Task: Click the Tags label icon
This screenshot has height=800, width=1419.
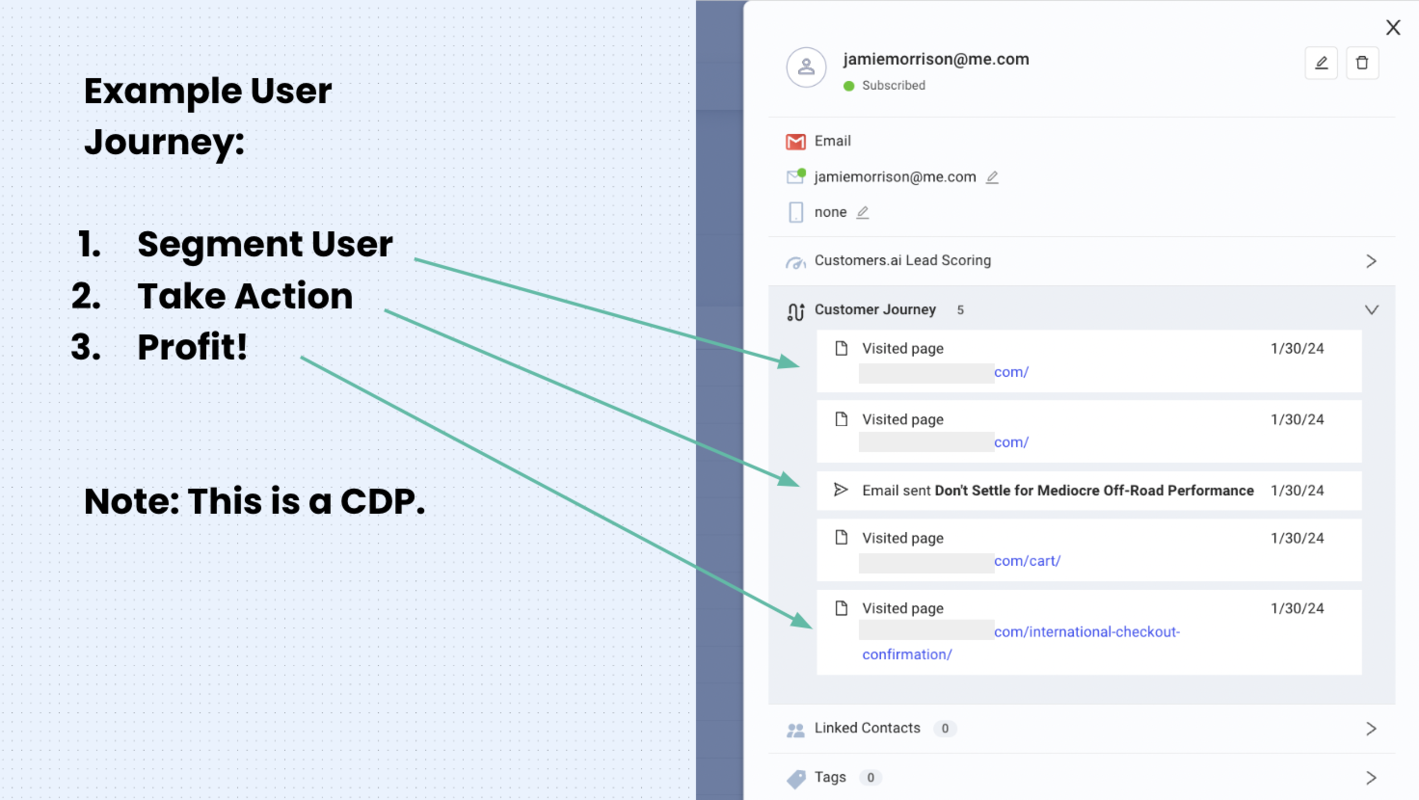Action: (796, 777)
